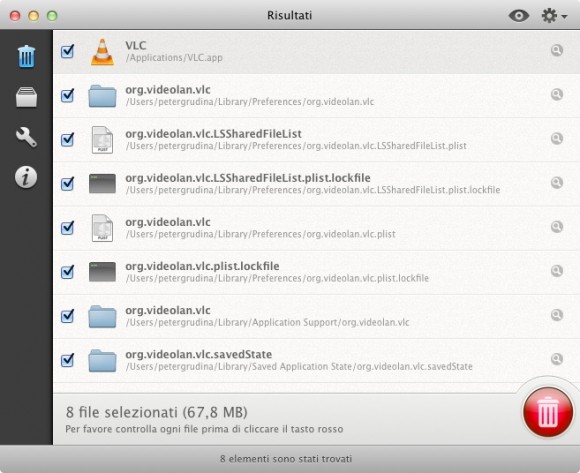Reveal org.videolan.vlc.savedState with magnifier icon
This screenshot has height=473, width=580.
pos(557,359)
